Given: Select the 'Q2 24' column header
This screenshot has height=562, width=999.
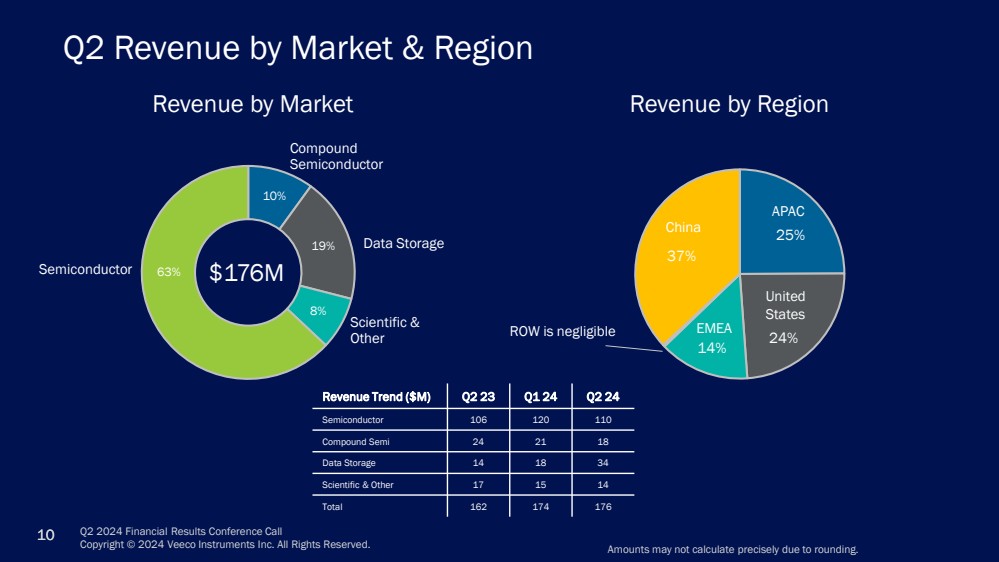Looking at the screenshot, I should pyautogui.click(x=600, y=397).
